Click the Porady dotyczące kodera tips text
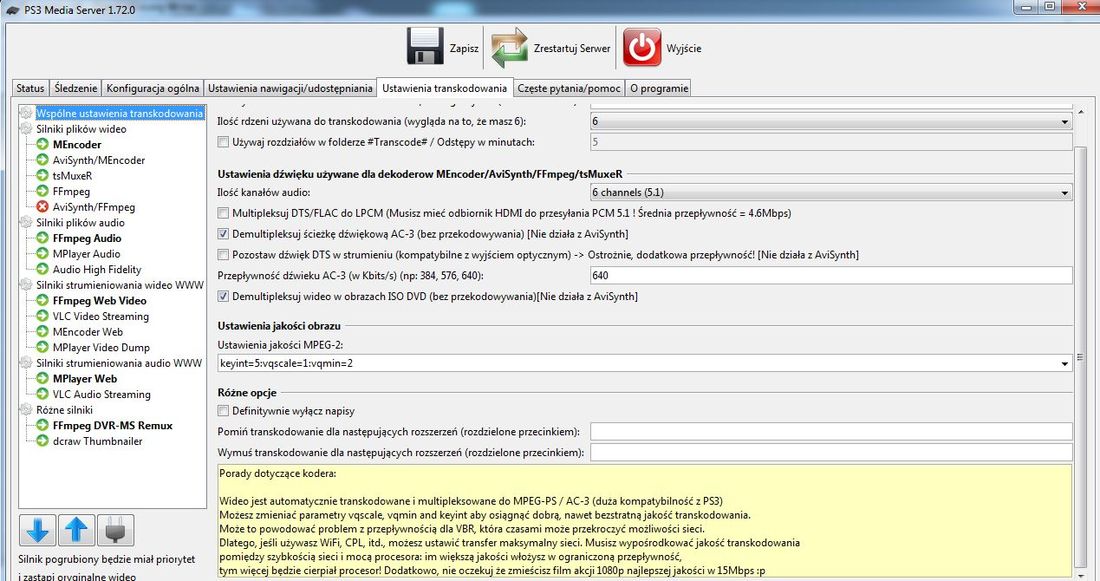1100x581 pixels. [278, 473]
